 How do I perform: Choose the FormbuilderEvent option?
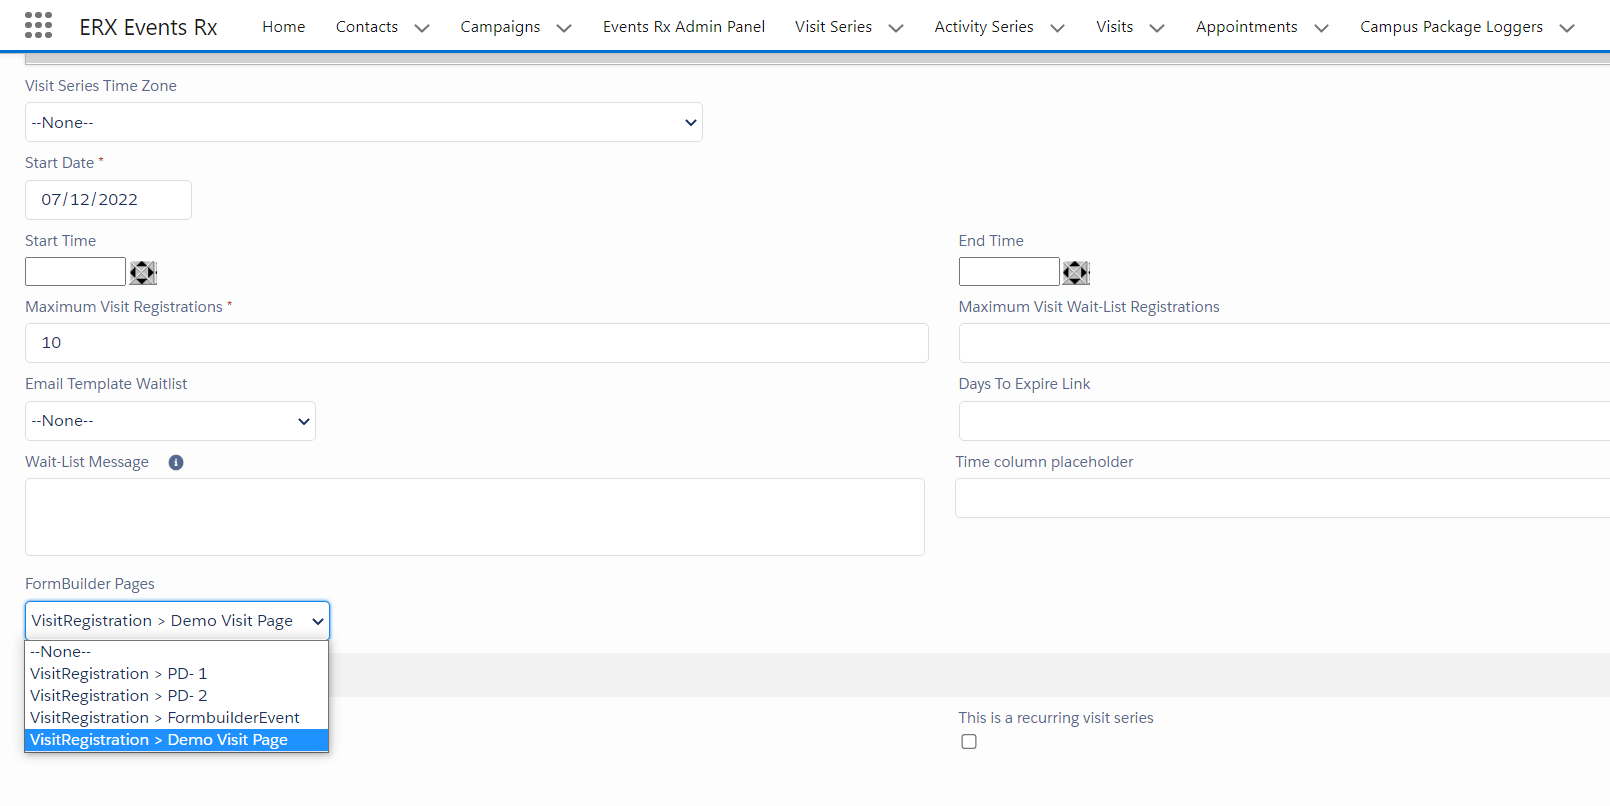click(x=165, y=718)
